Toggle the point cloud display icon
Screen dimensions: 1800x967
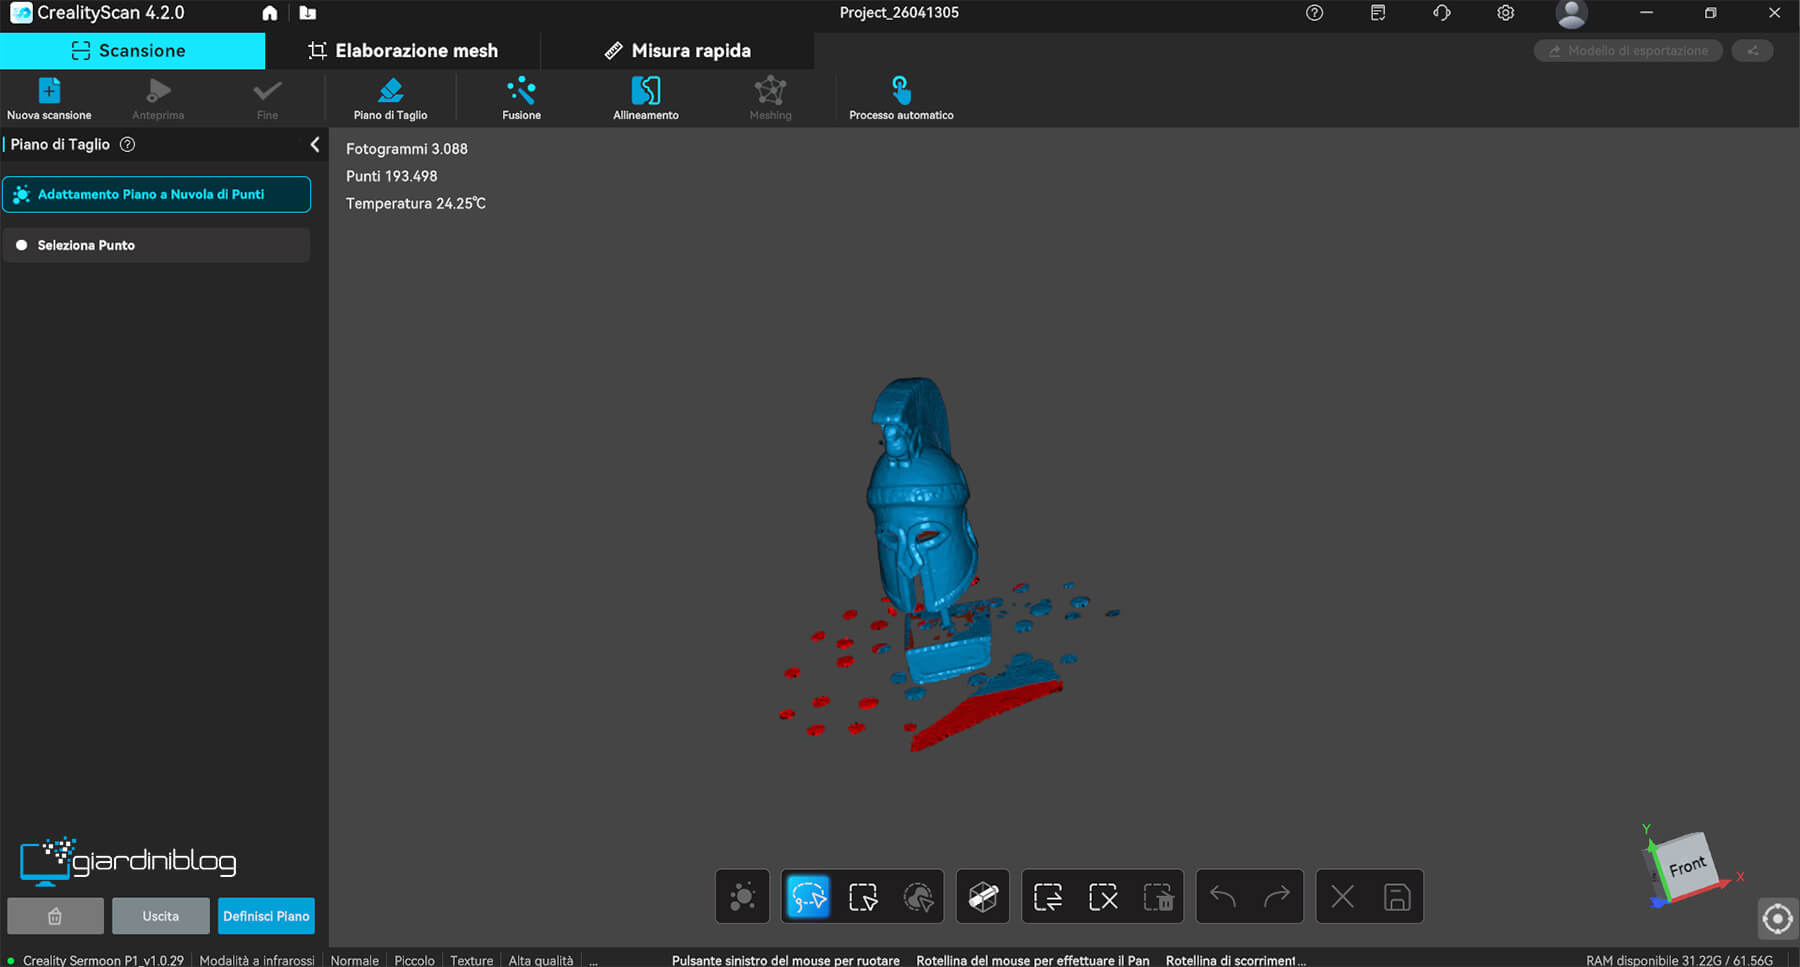pos(743,896)
